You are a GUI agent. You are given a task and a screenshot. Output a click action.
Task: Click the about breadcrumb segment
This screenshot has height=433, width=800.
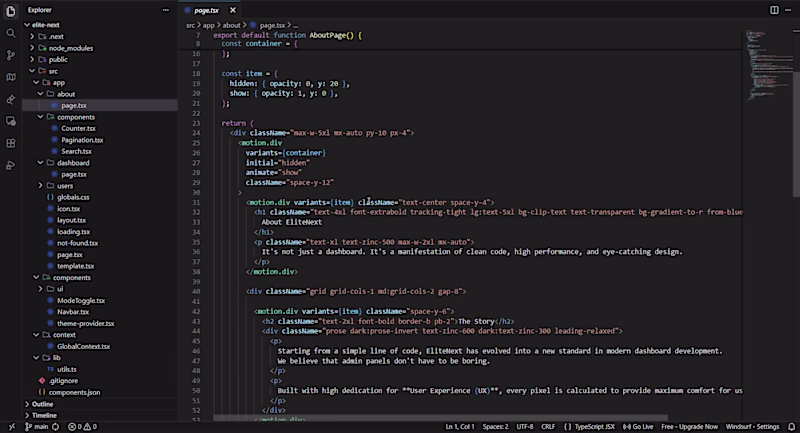coord(231,25)
